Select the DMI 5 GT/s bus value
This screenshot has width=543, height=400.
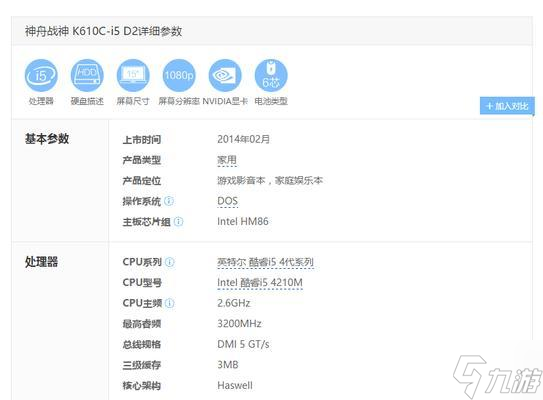coord(243,344)
